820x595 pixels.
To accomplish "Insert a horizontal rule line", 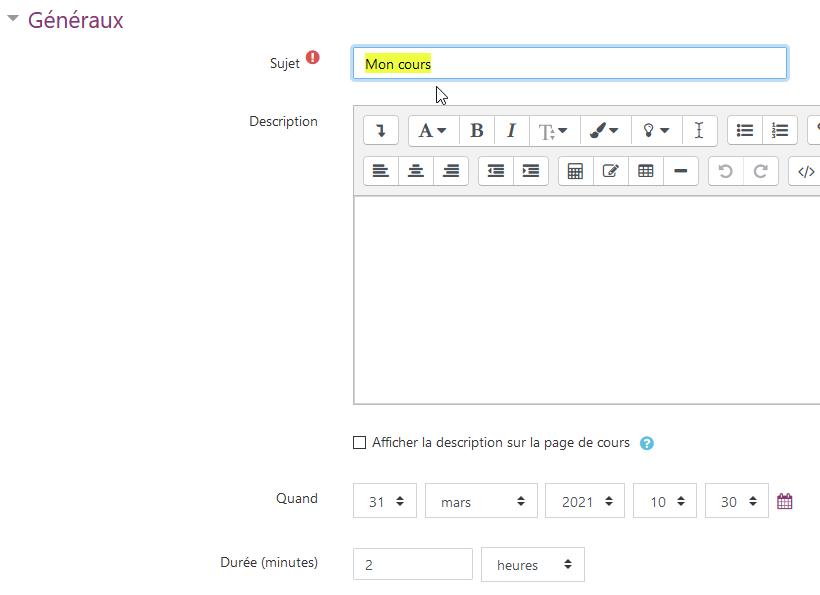I will (x=681, y=171).
